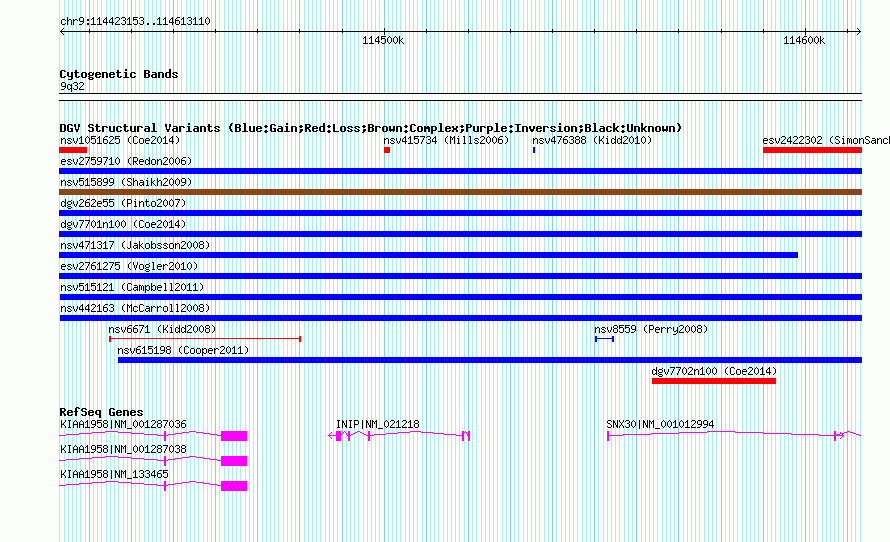Click the nsv471317 (Jakobsson2008) blue bar
The width and height of the screenshot is (890, 542).
(429, 255)
